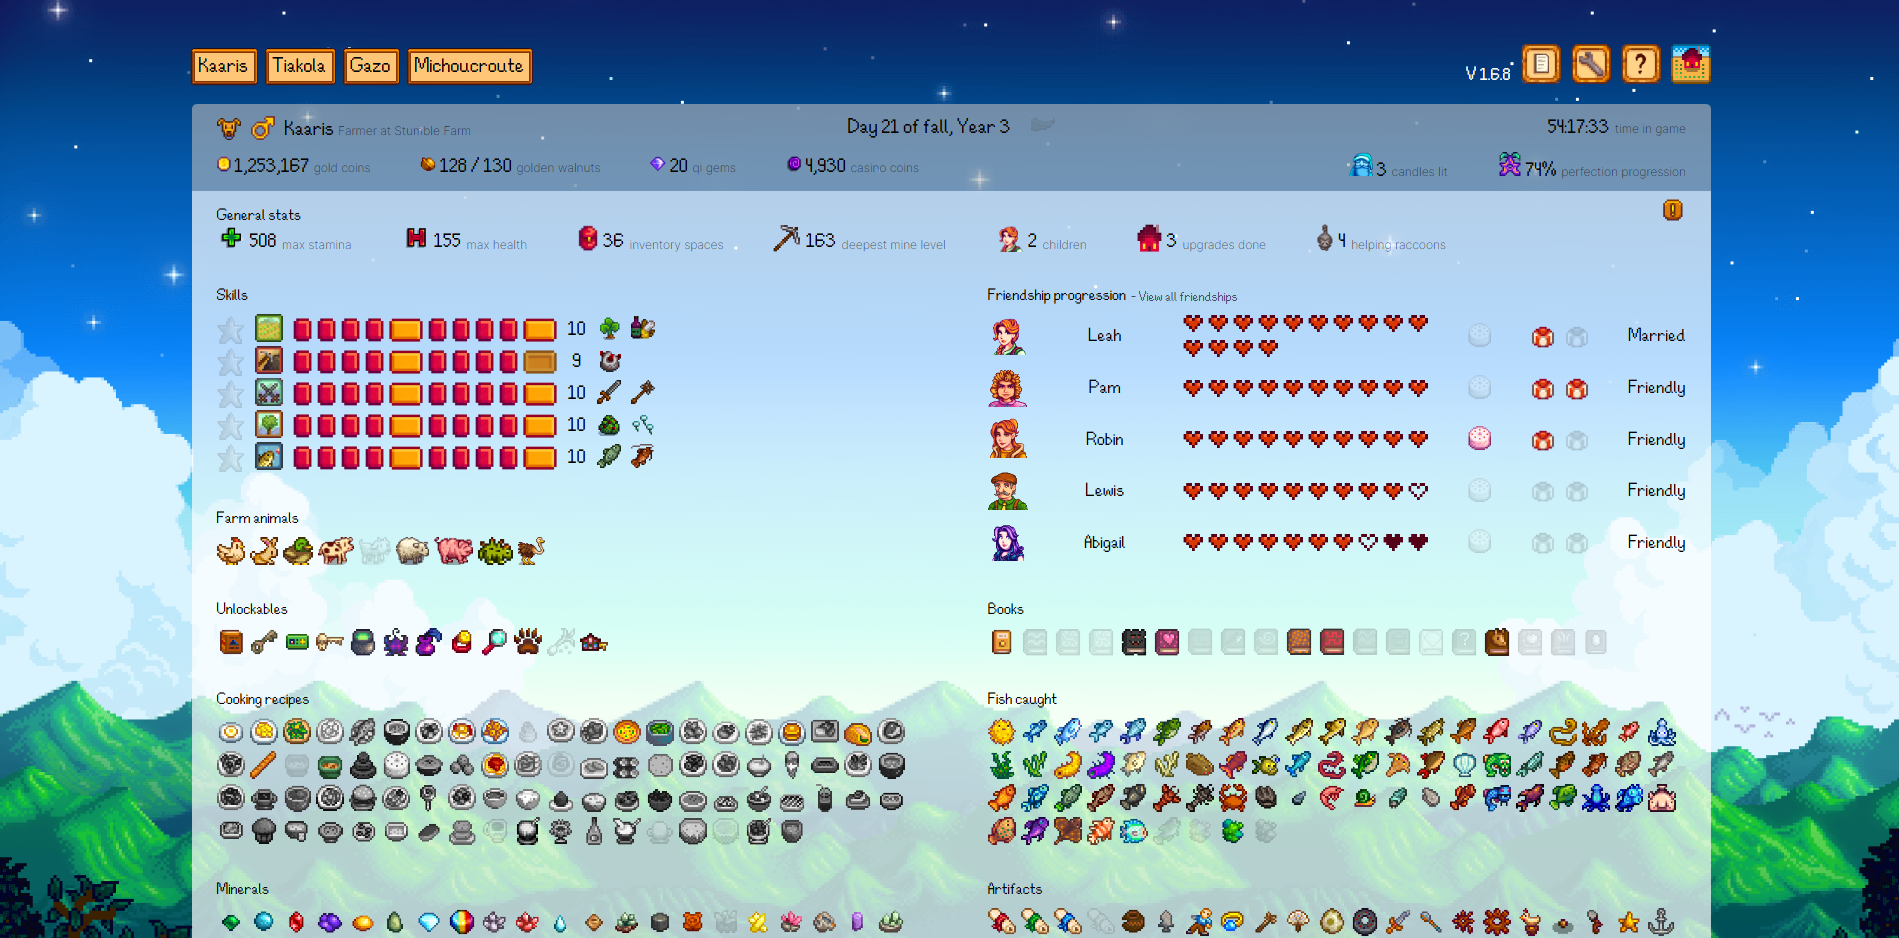Viewport: 1899px width, 938px height.
Task: Click the perfection progression 74% stat
Action: [1592, 167]
